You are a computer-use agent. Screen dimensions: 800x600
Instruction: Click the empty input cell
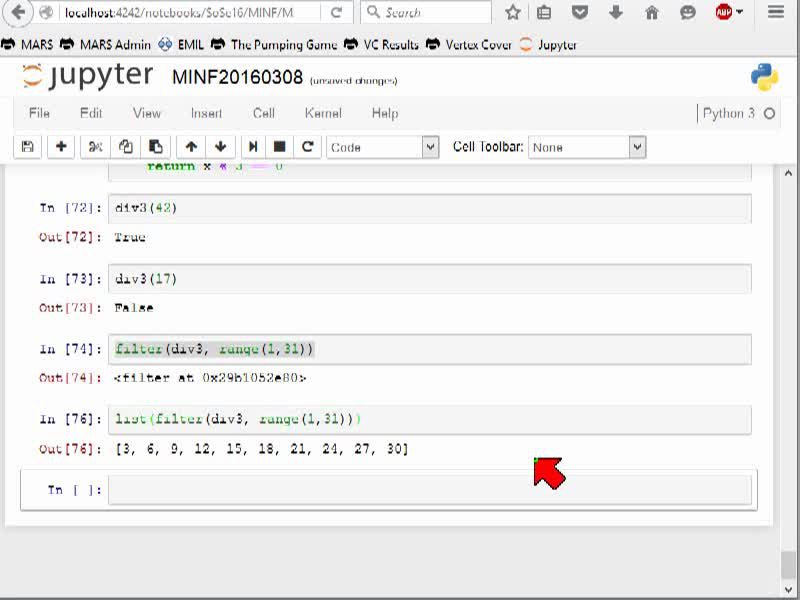[430, 490]
